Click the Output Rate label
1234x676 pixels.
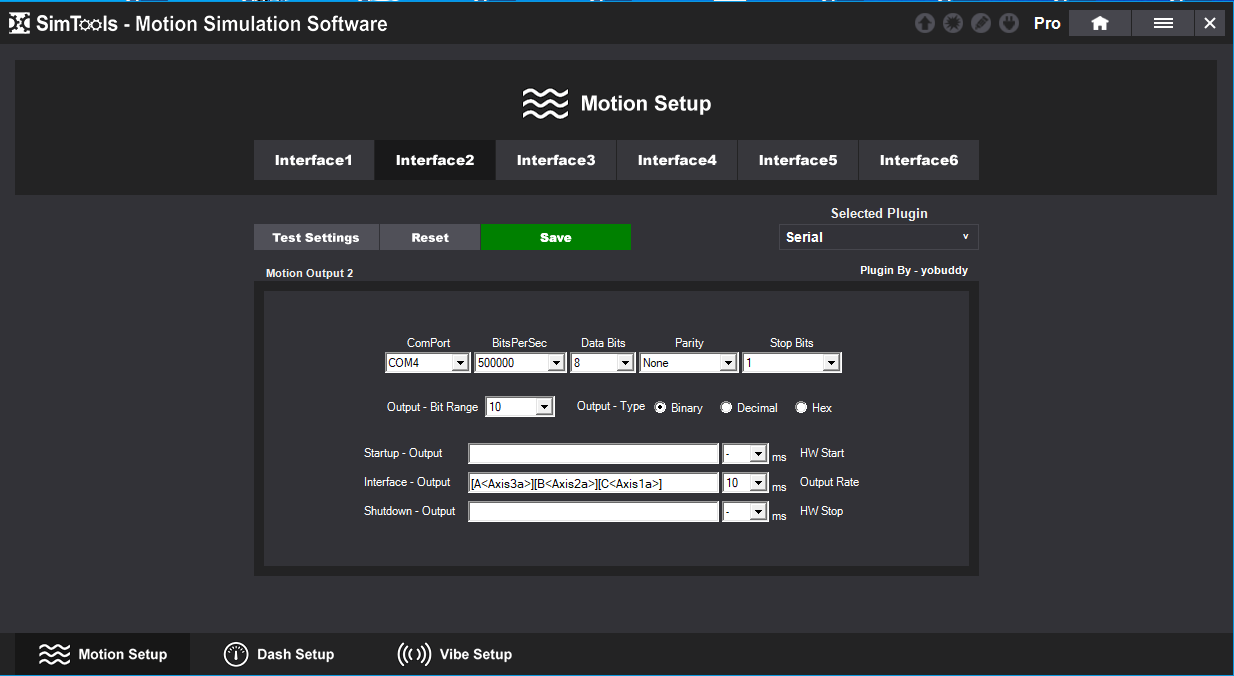(x=829, y=482)
